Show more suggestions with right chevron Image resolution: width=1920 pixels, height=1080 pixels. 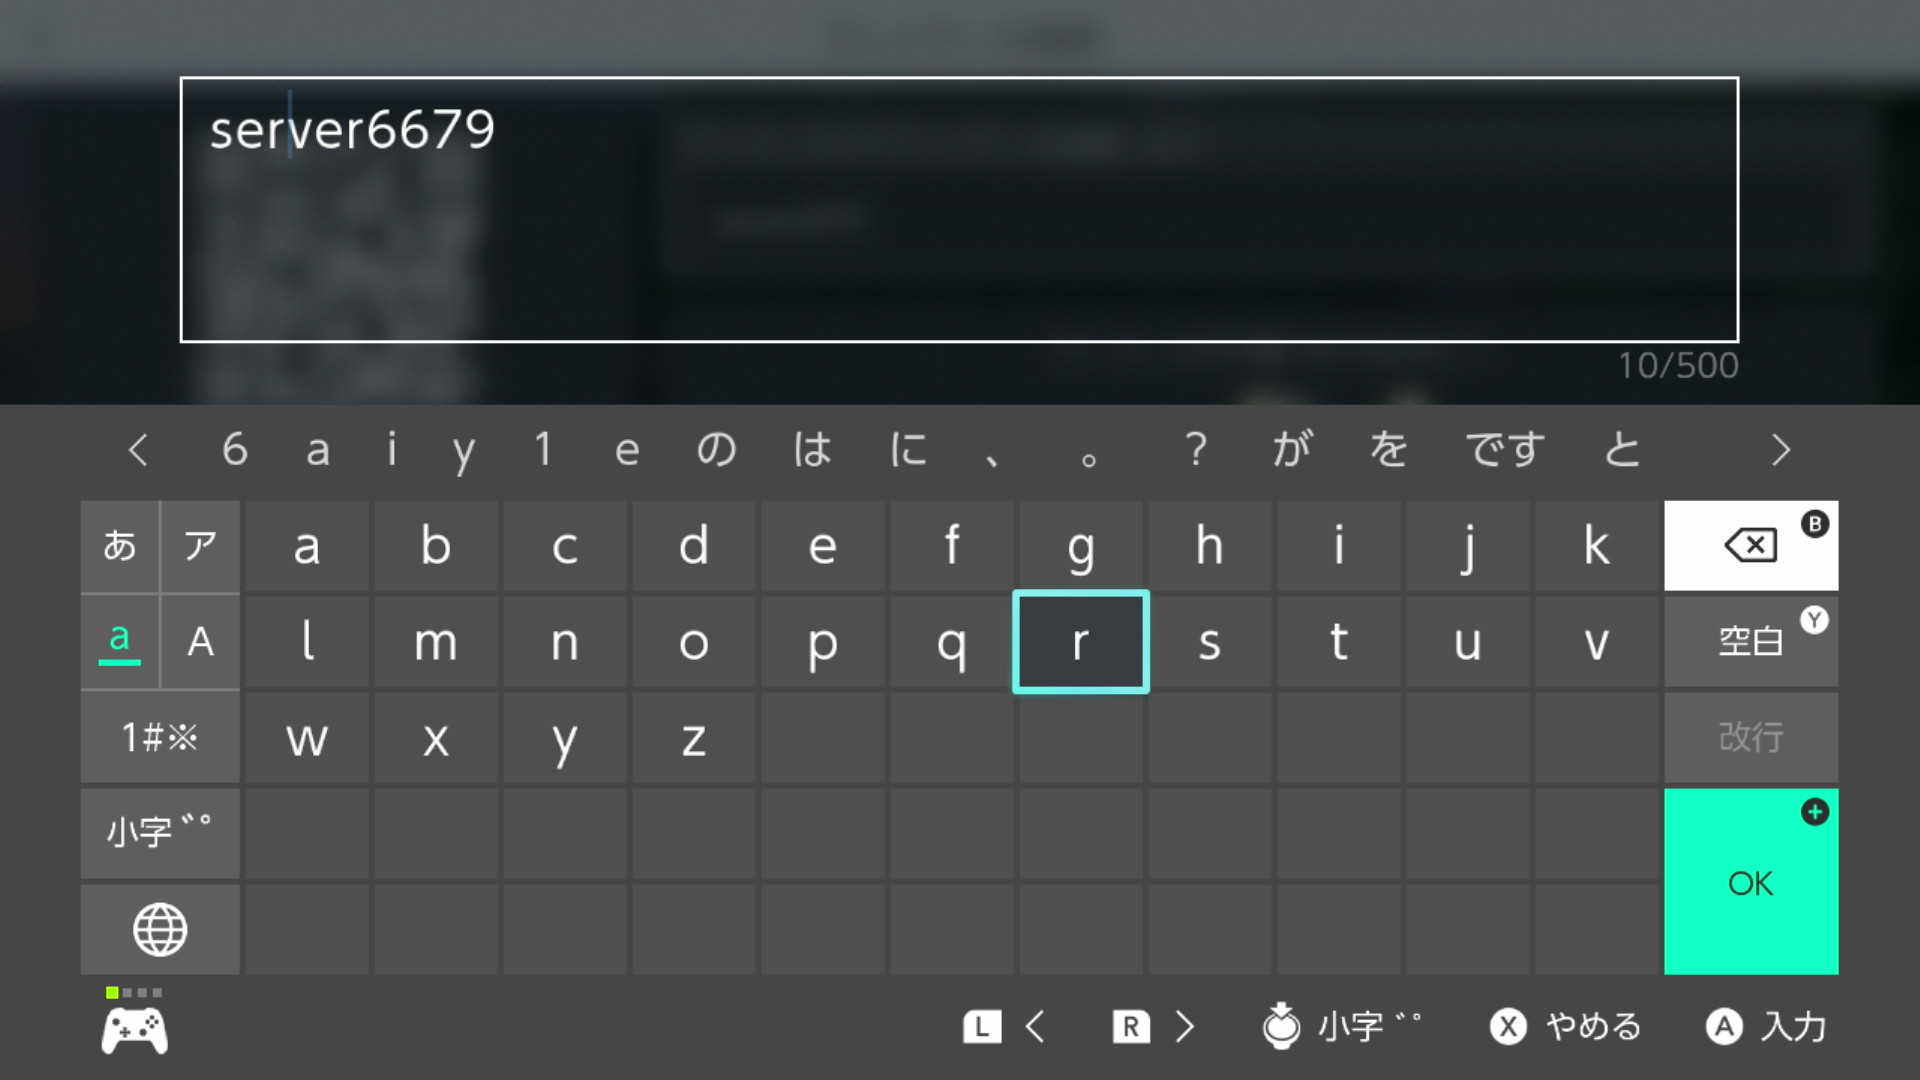(1780, 450)
